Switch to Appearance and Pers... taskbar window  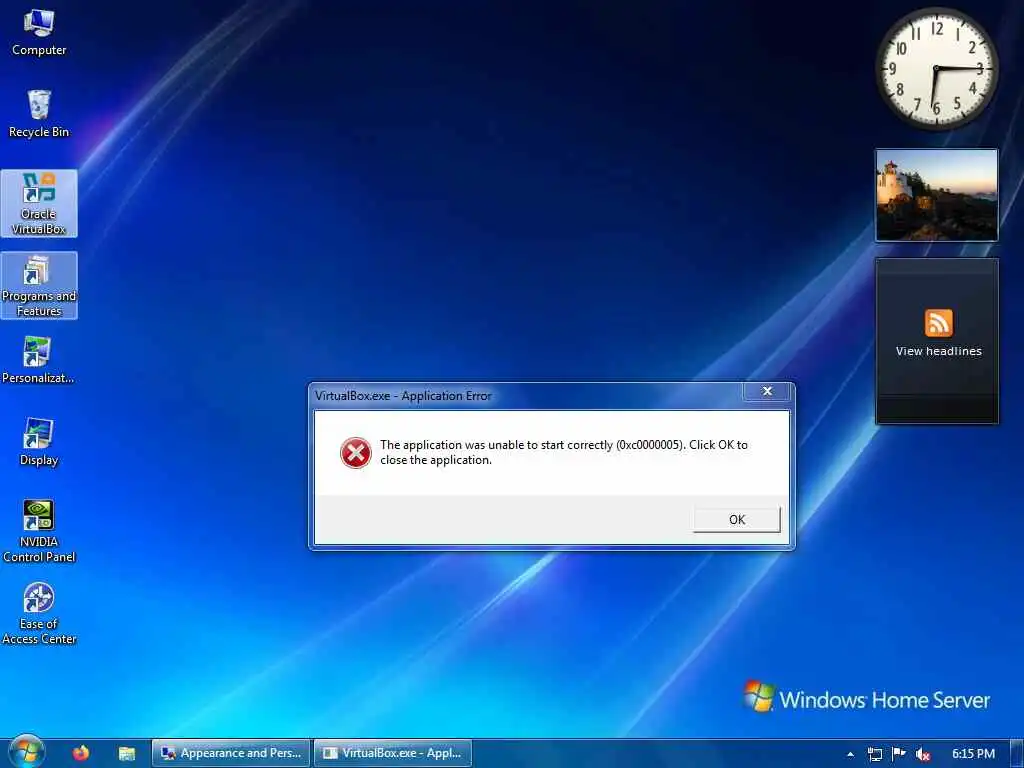[231, 753]
